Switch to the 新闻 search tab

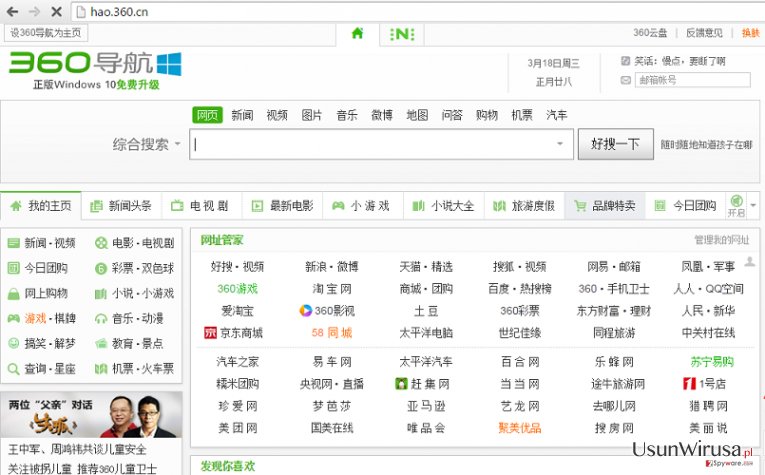[242, 115]
